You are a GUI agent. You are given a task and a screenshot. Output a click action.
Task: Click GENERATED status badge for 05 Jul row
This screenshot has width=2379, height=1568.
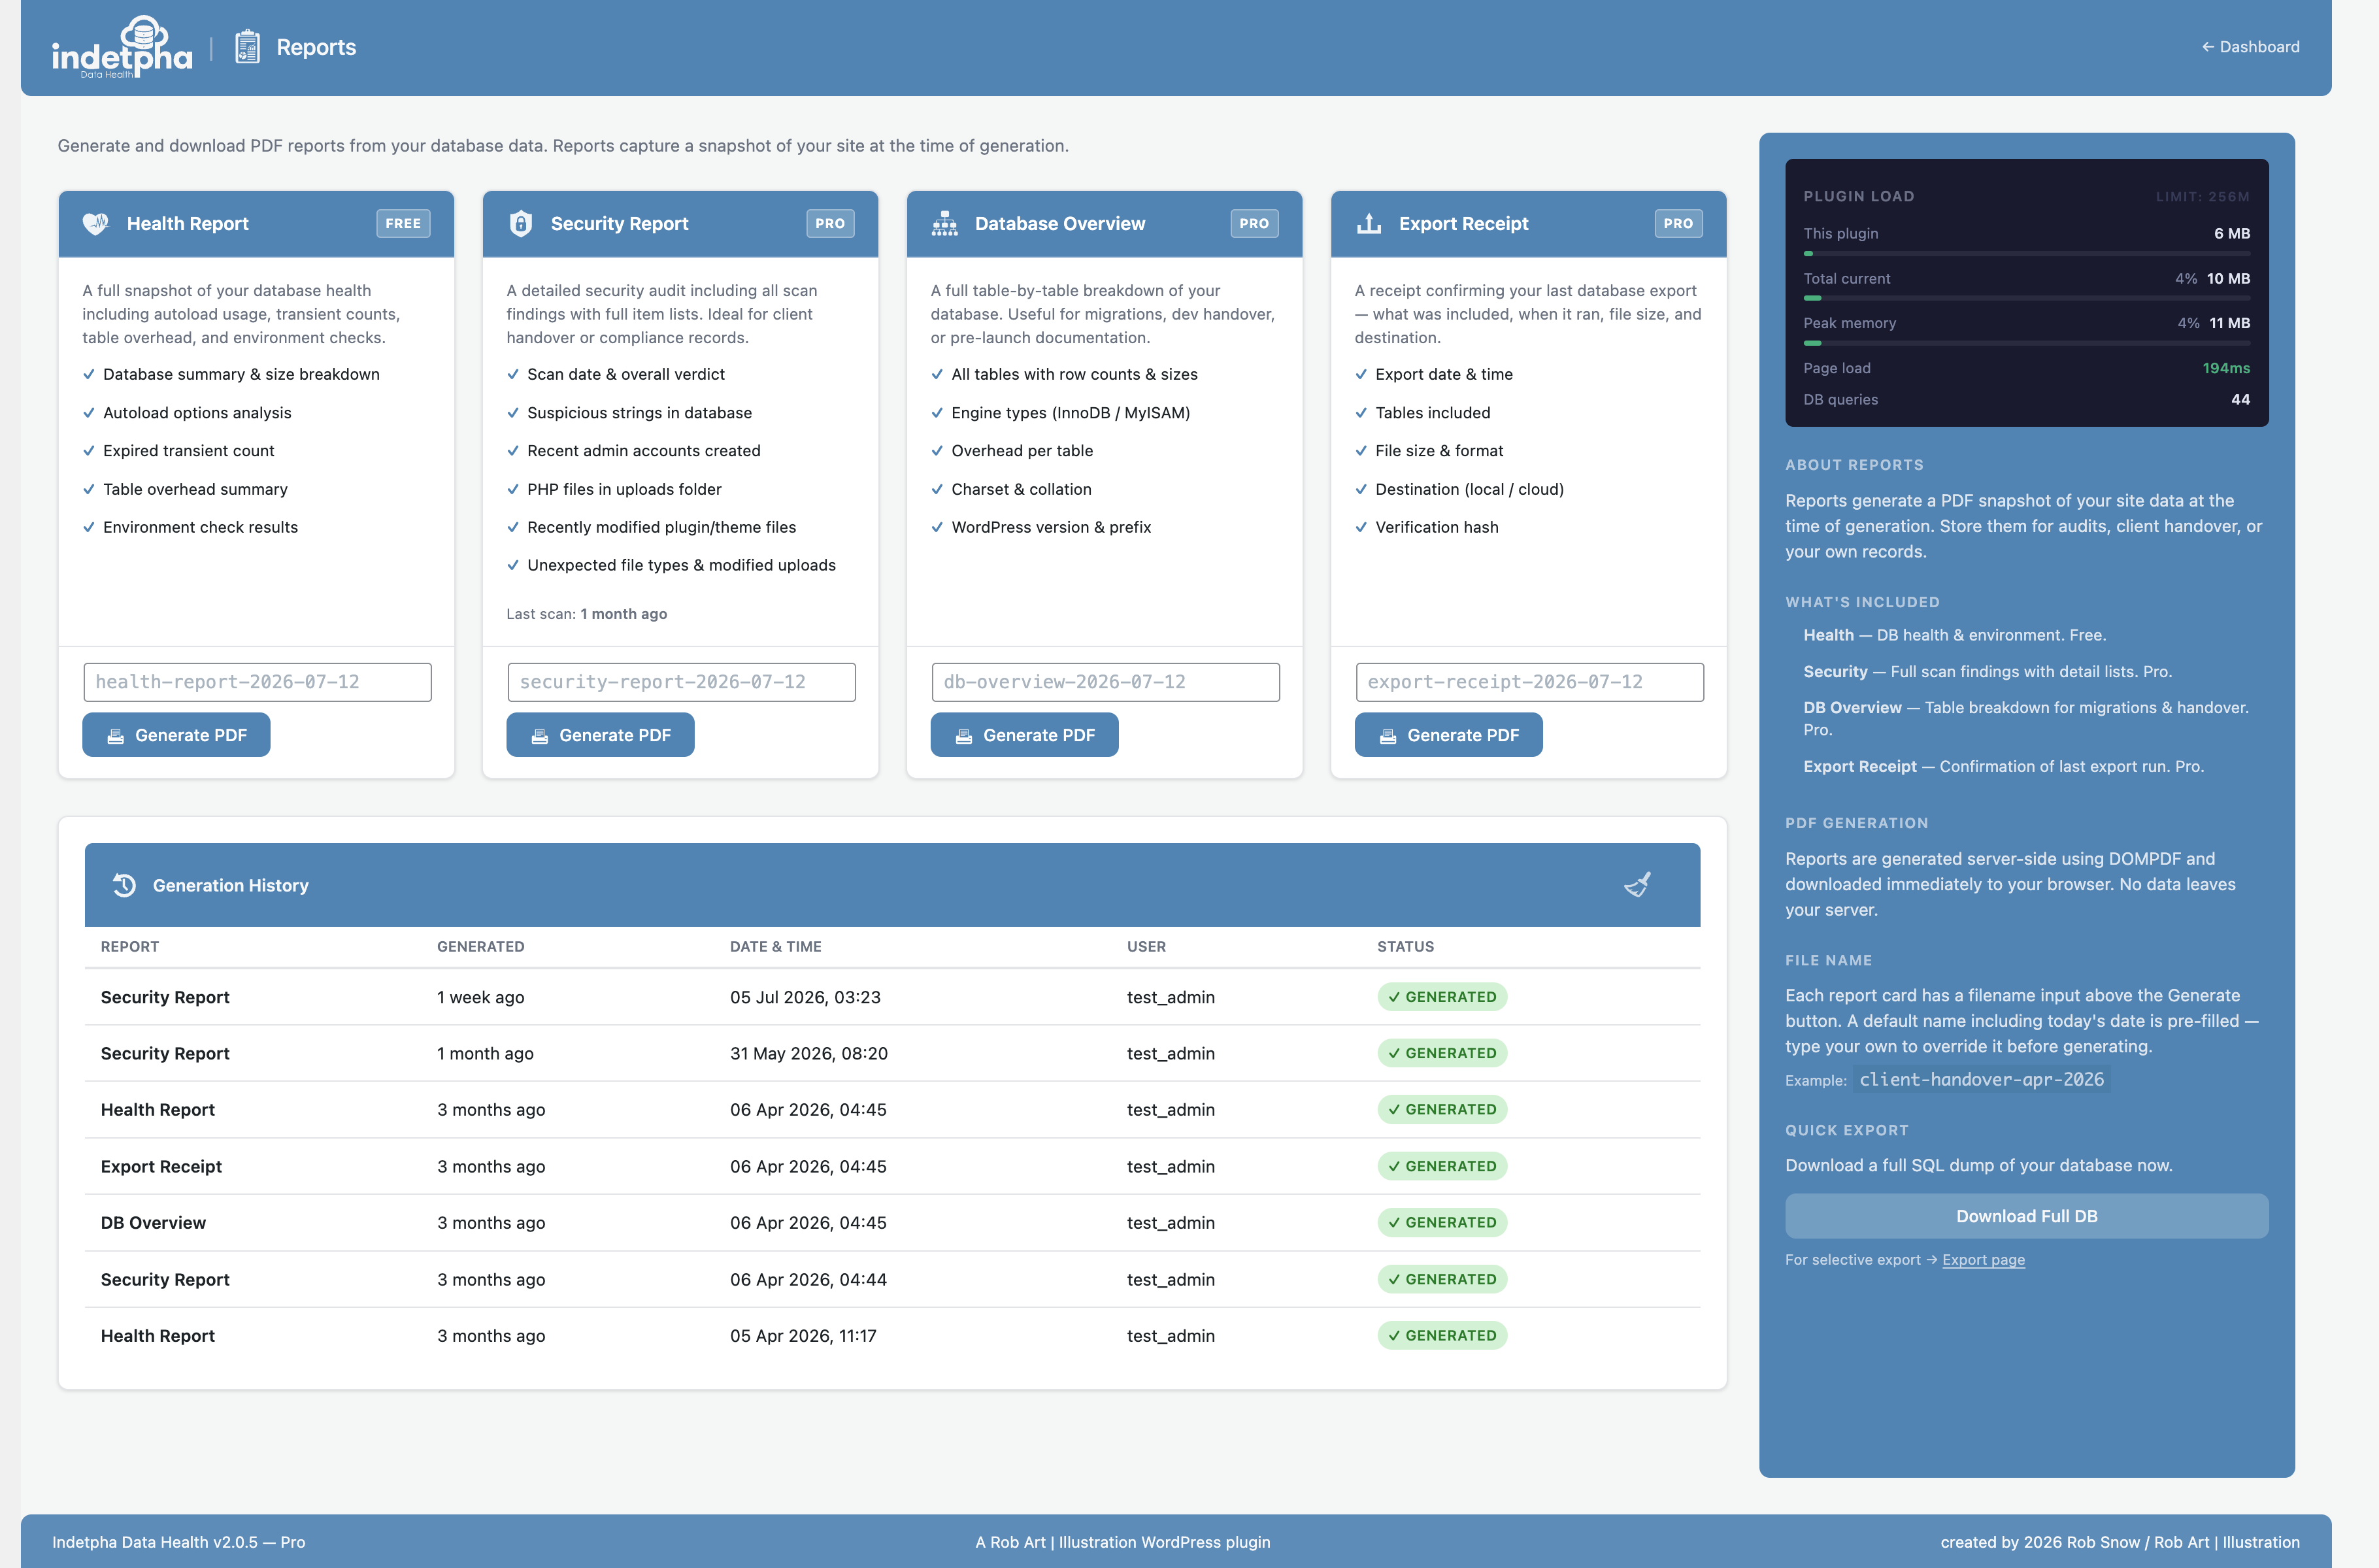1442,997
